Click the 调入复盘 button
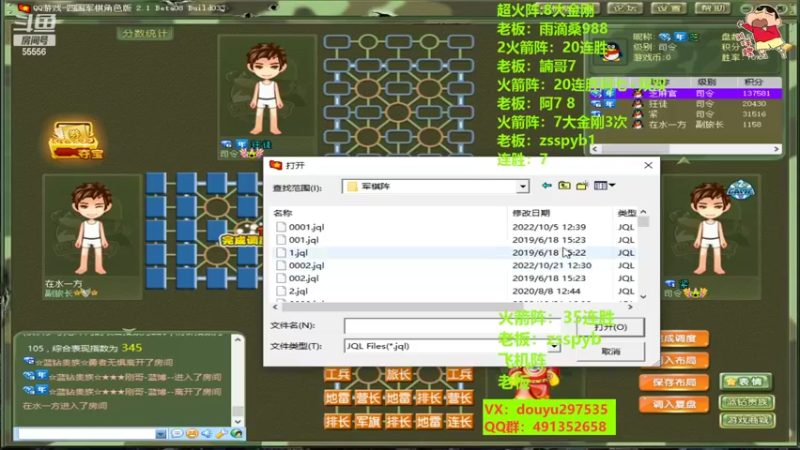This screenshot has height=450, width=800. click(x=673, y=404)
